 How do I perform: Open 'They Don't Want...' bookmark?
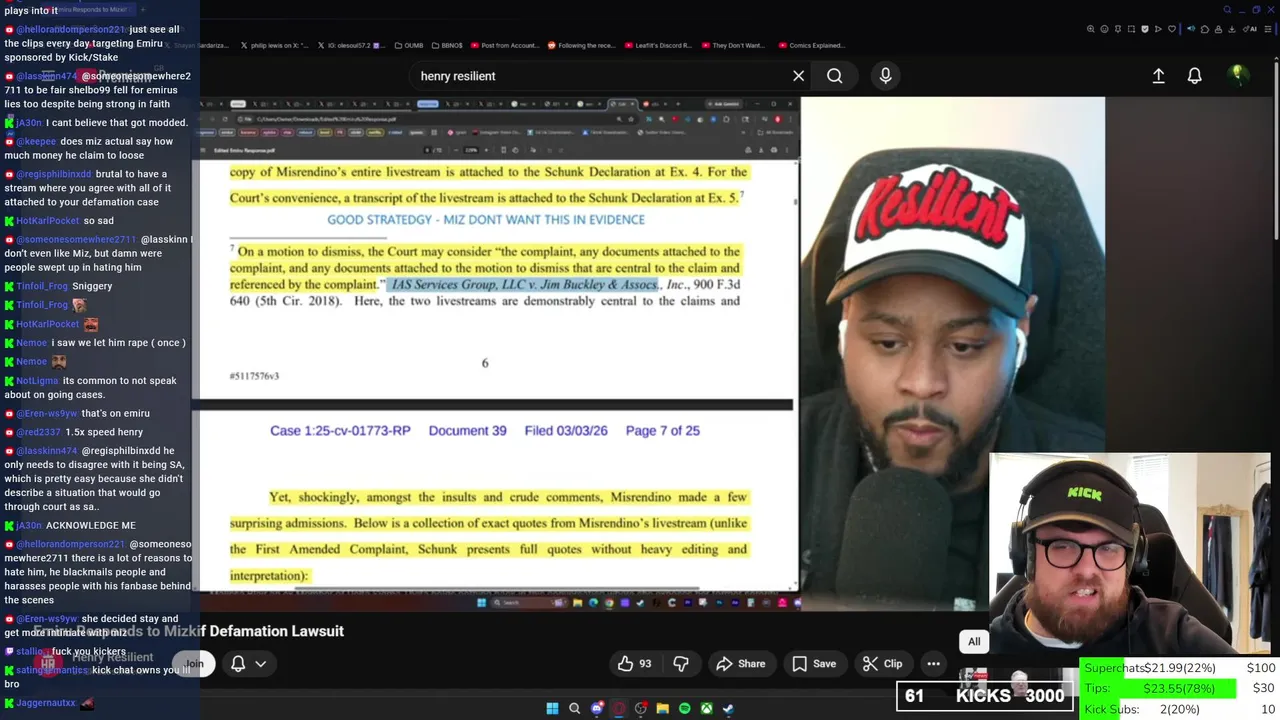733,45
